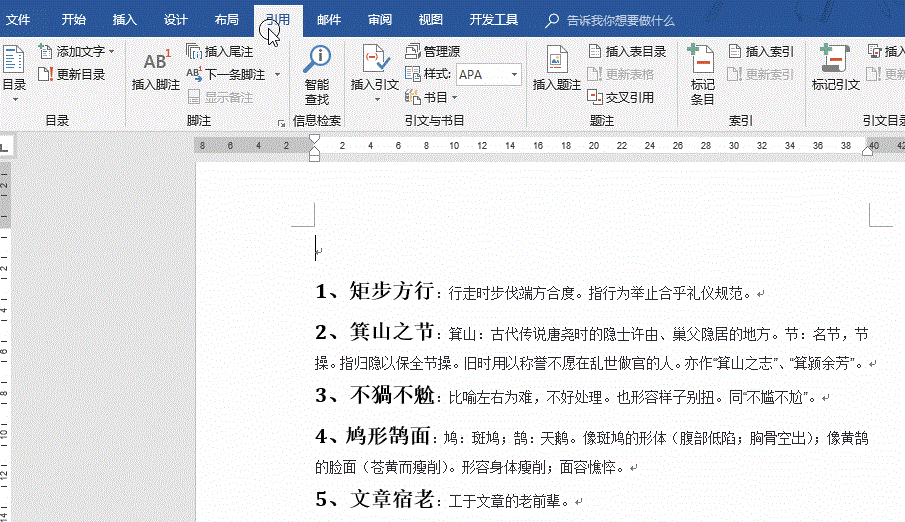
Task: Expand the 目录 button dropdown arrow
Action: pos(15,100)
